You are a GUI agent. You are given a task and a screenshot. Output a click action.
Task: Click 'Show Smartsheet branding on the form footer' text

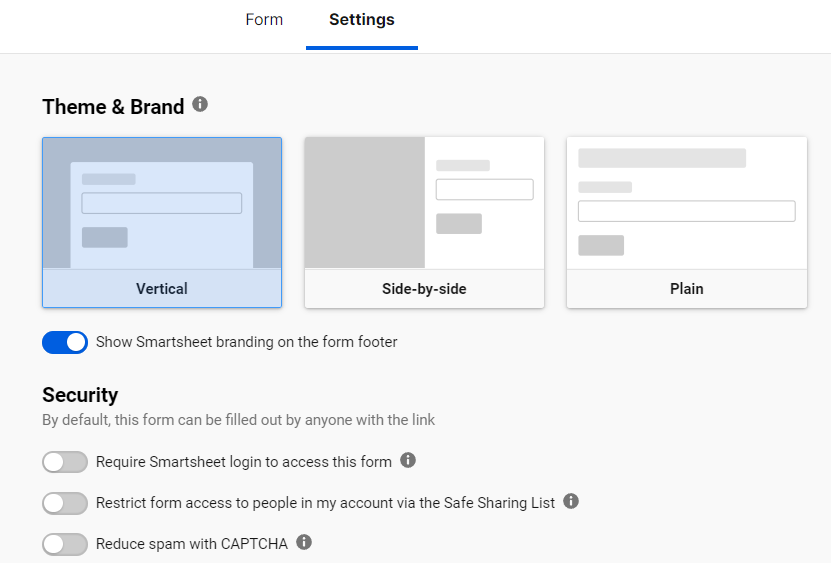246,342
